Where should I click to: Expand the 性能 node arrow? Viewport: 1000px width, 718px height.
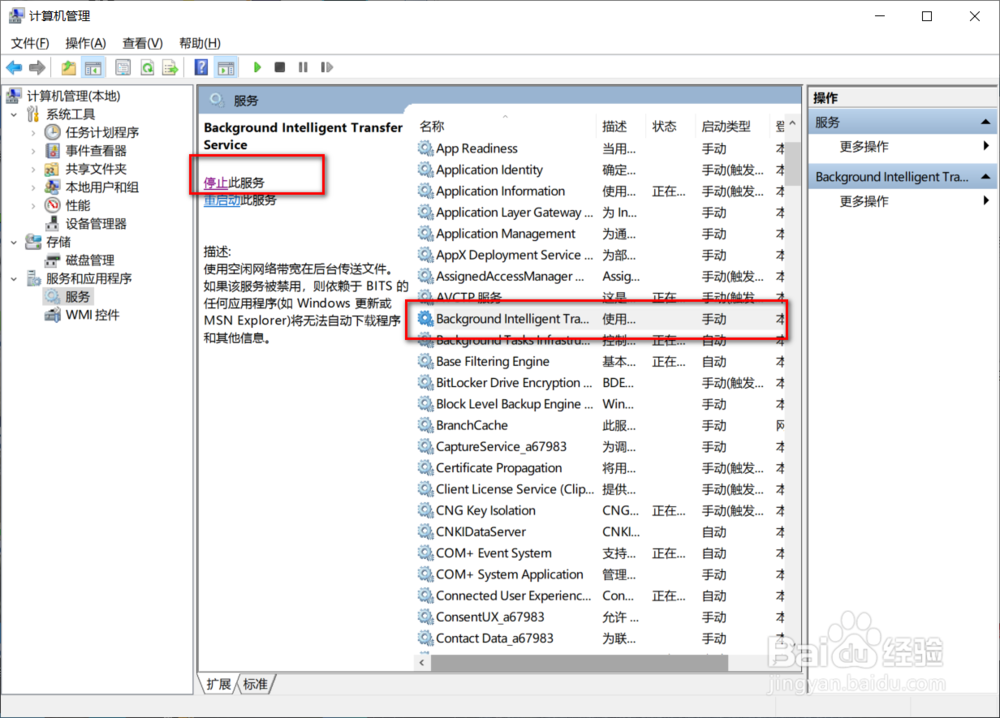pos(33,206)
